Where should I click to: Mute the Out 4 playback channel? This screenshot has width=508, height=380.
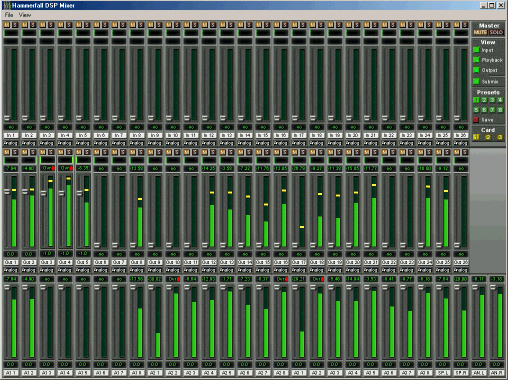pyautogui.click(x=60, y=152)
